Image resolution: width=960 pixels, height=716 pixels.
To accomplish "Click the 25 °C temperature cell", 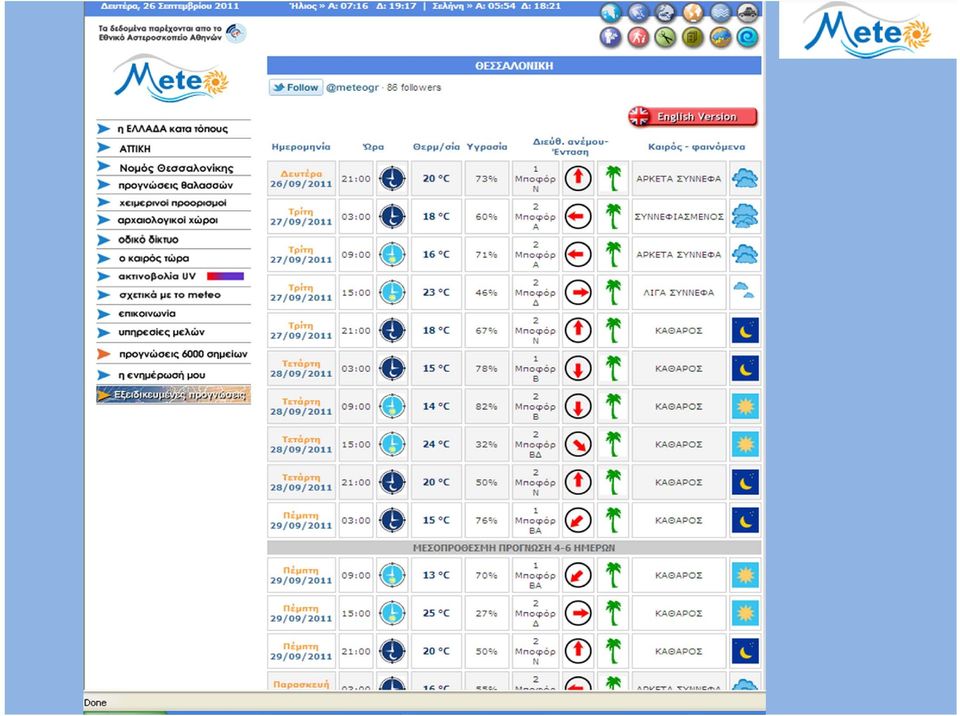I will click(436, 613).
